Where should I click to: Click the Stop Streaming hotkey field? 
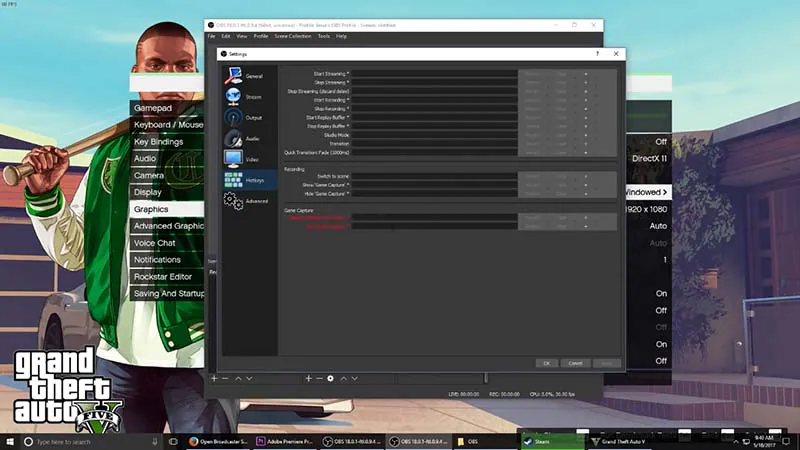tap(434, 83)
